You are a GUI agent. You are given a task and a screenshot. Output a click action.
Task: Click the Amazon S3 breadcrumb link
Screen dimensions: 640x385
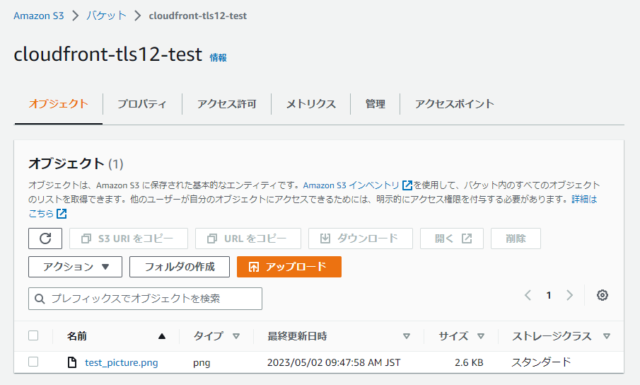click(39, 16)
